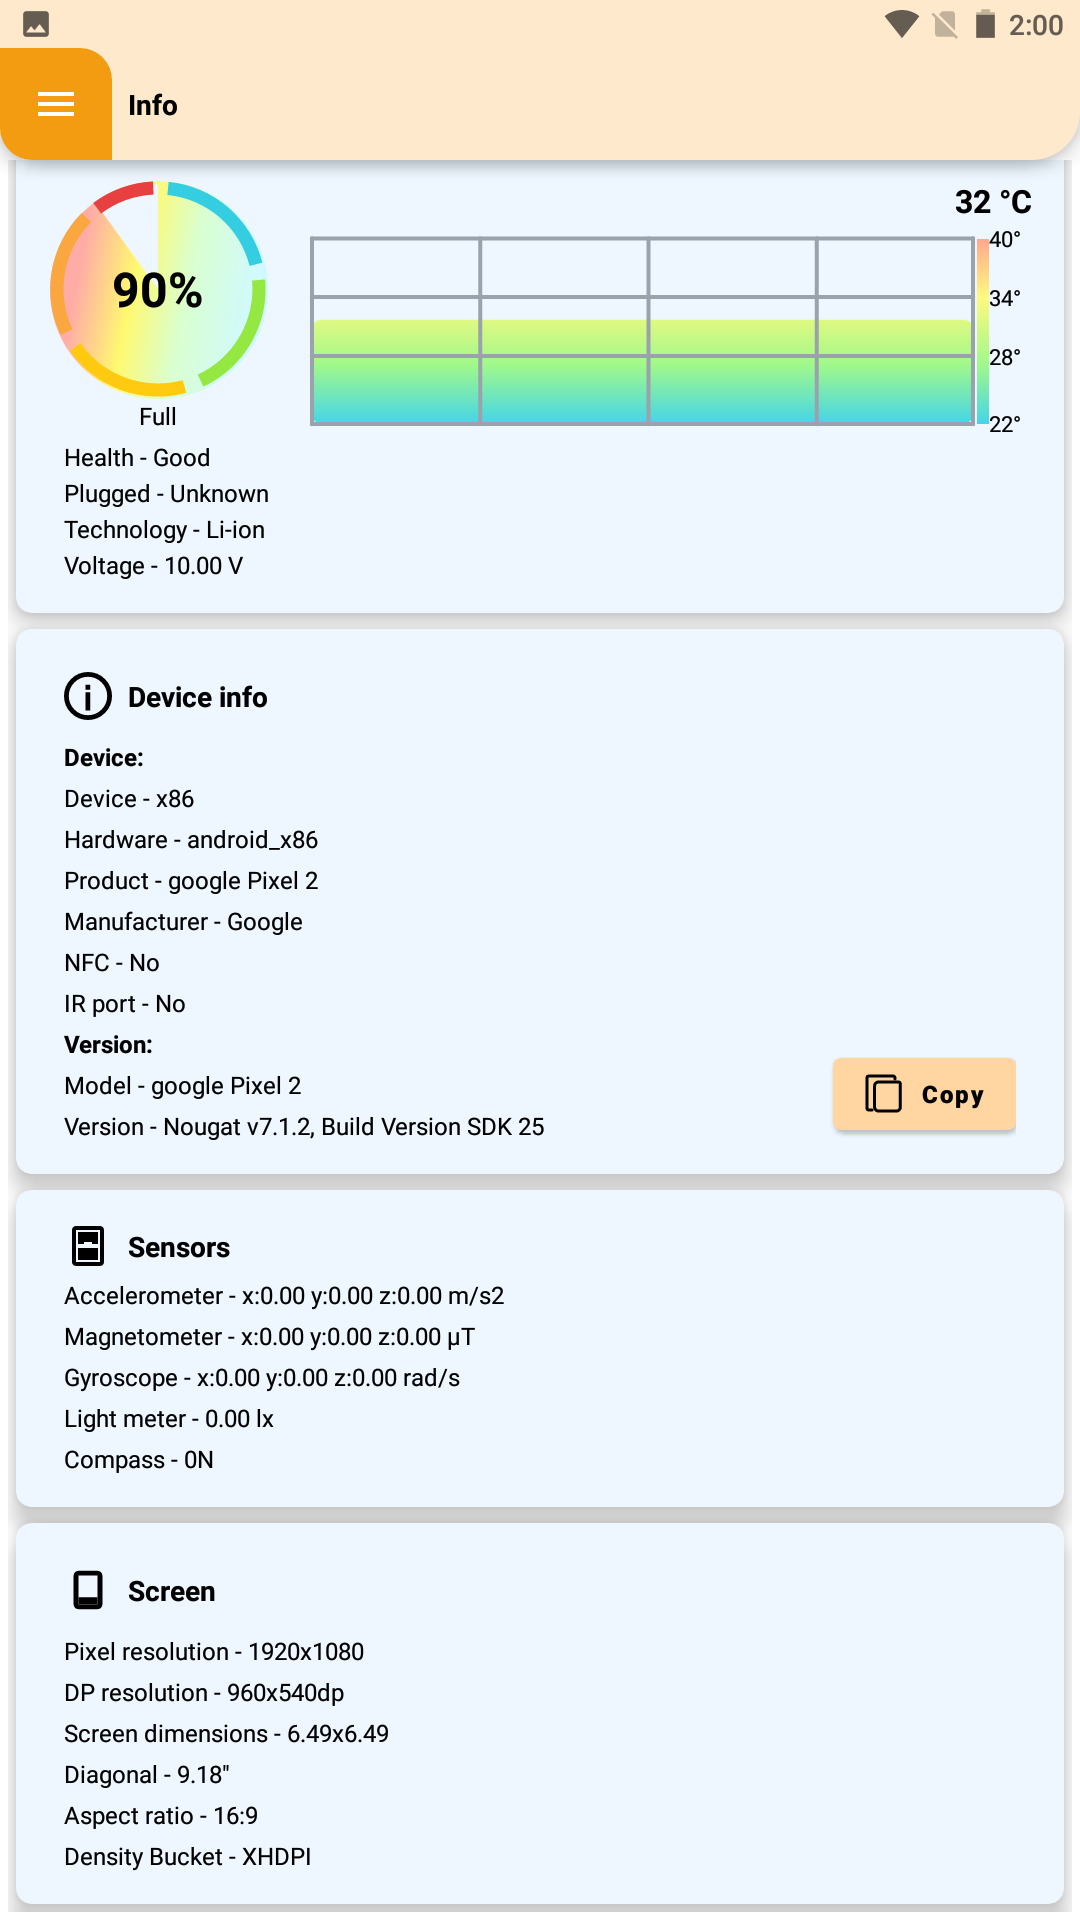Screen dimensions: 1080x1920
Task: Tap the Info title in header
Action: click(x=153, y=105)
